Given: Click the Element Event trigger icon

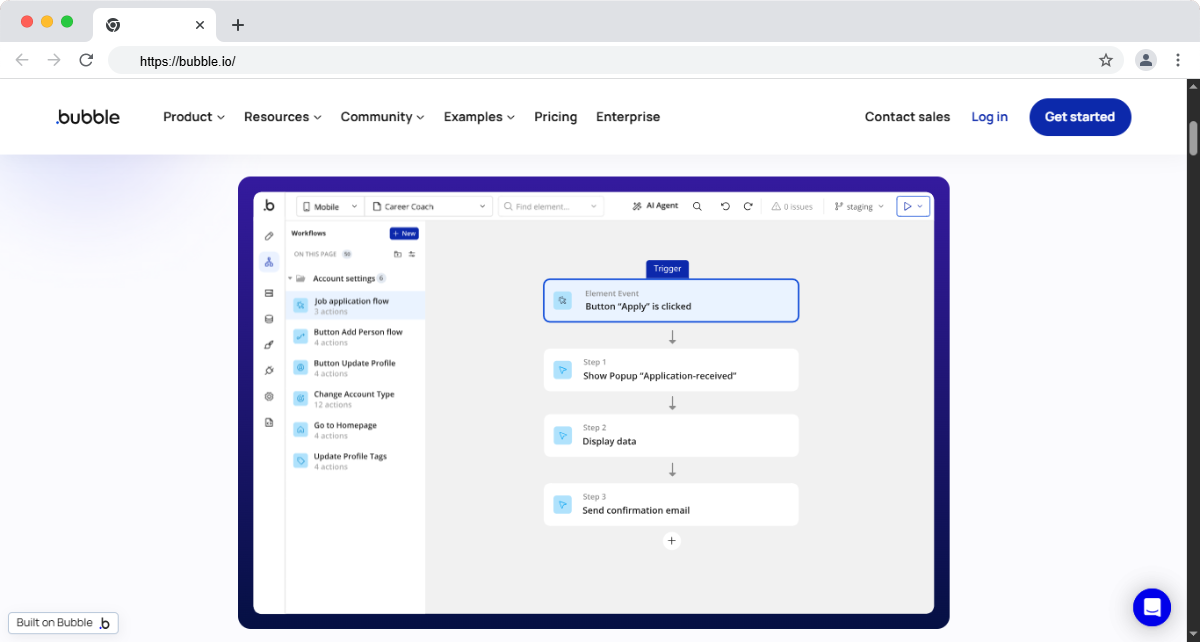Looking at the screenshot, I should coord(563,300).
